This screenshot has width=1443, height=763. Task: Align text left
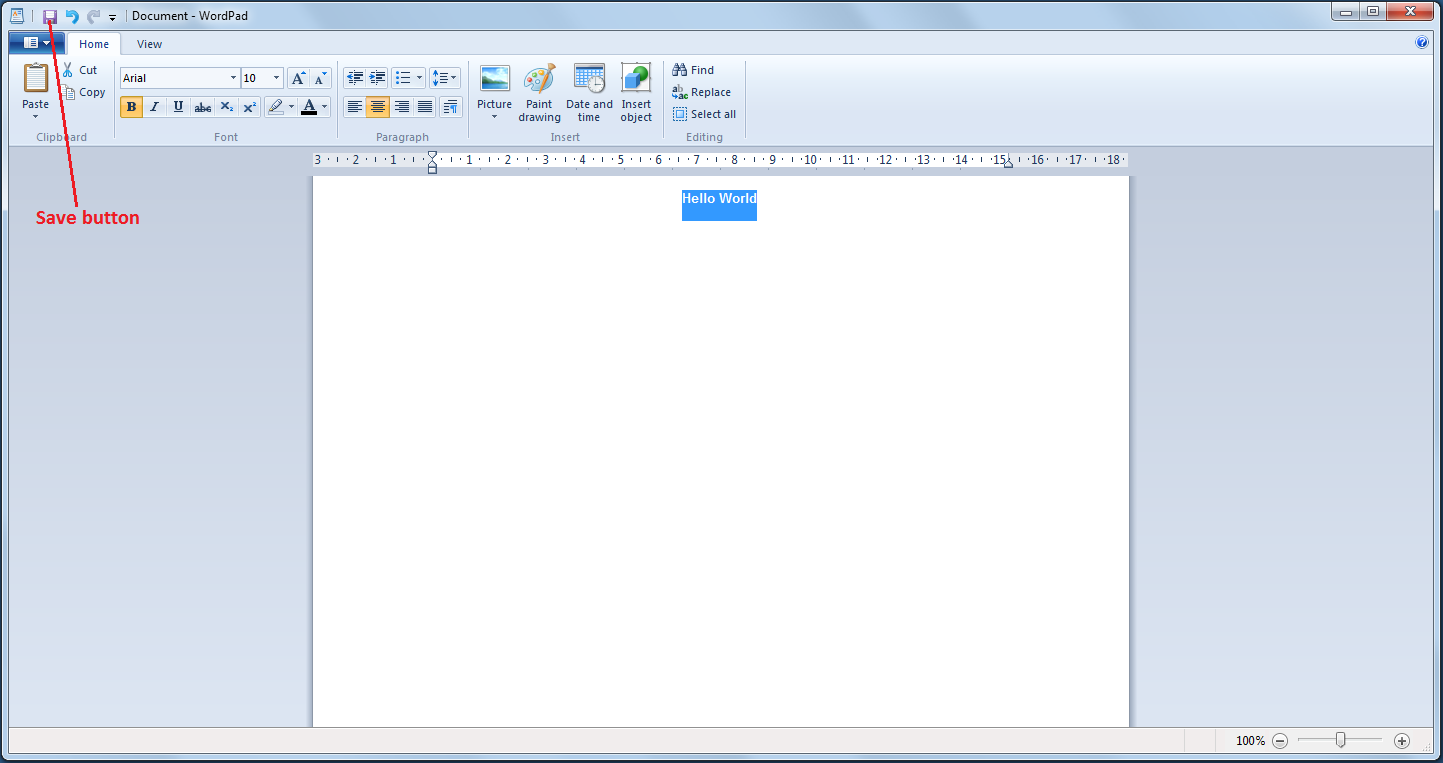354,107
